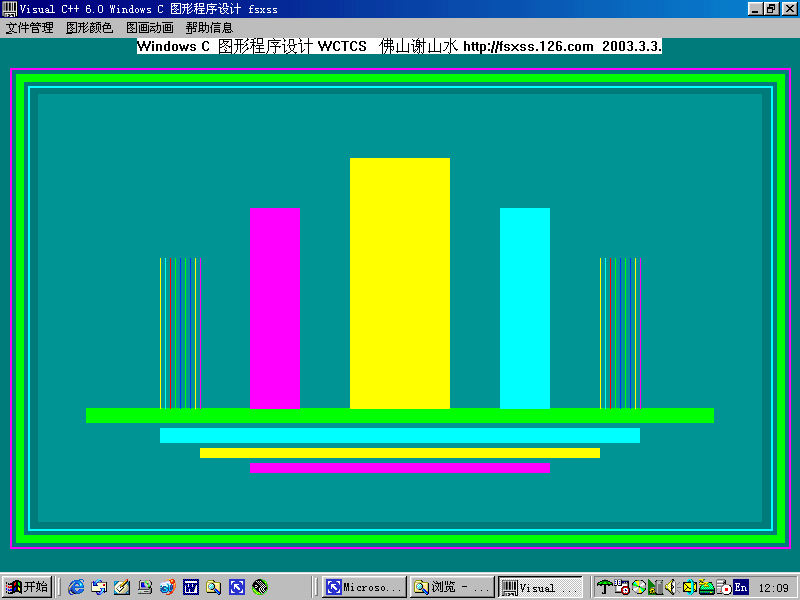Click the application icon in the title bar

coord(9,9)
